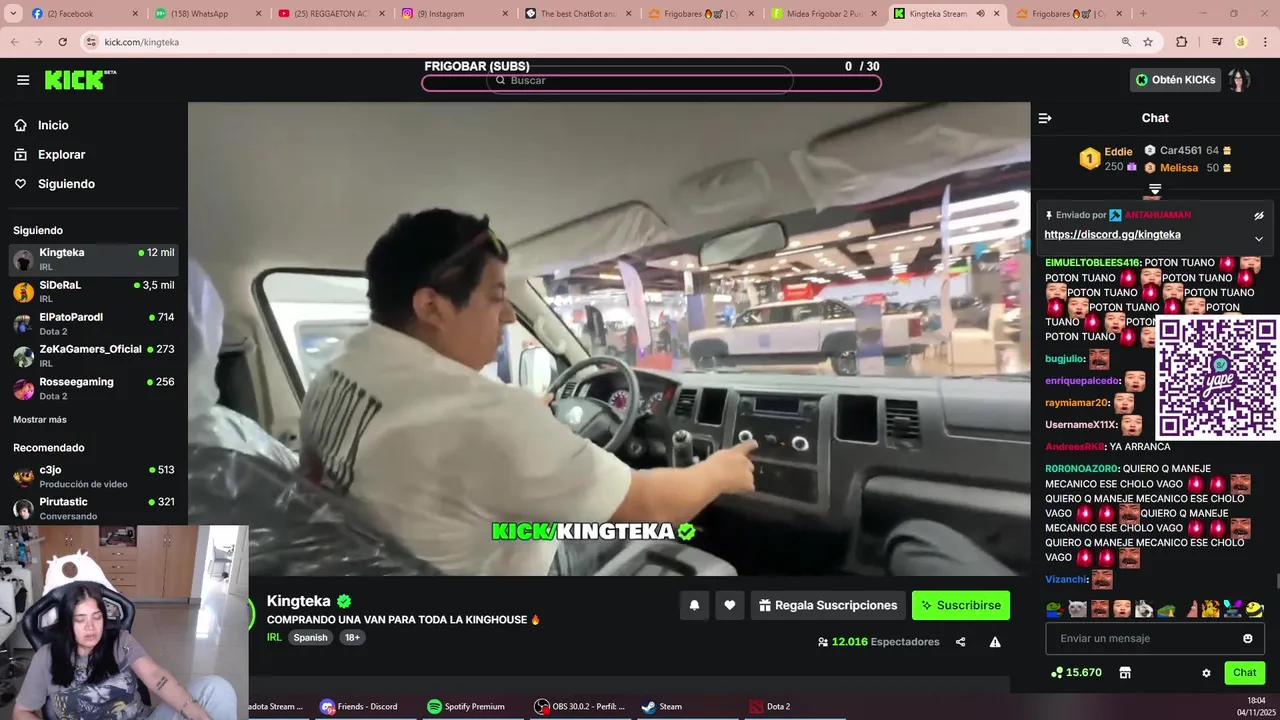
Task: Open ZeKaGamers_Oficial channel in sidebar
Action: coord(94,356)
